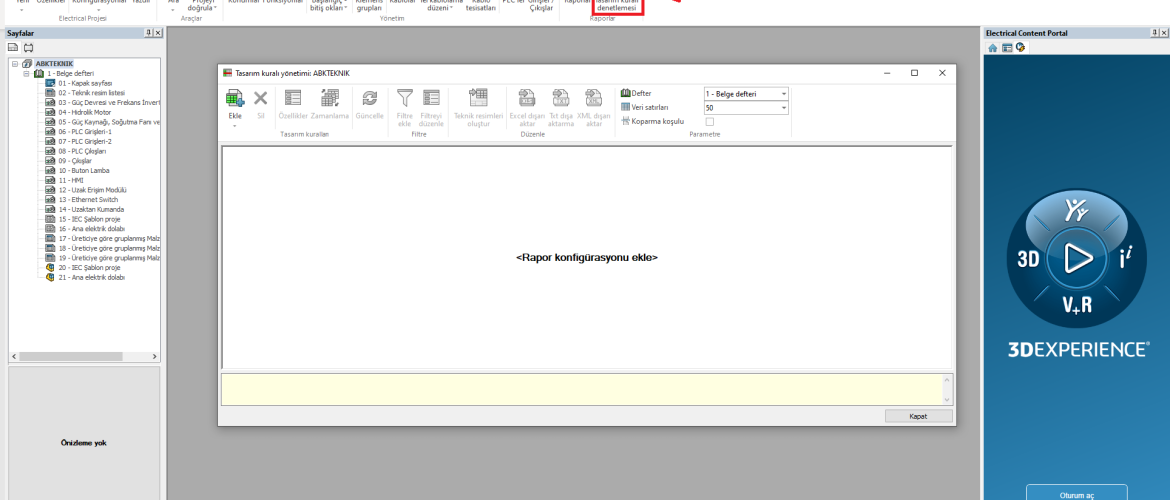Select page 01 - Kapak sayfası

click(x=85, y=84)
